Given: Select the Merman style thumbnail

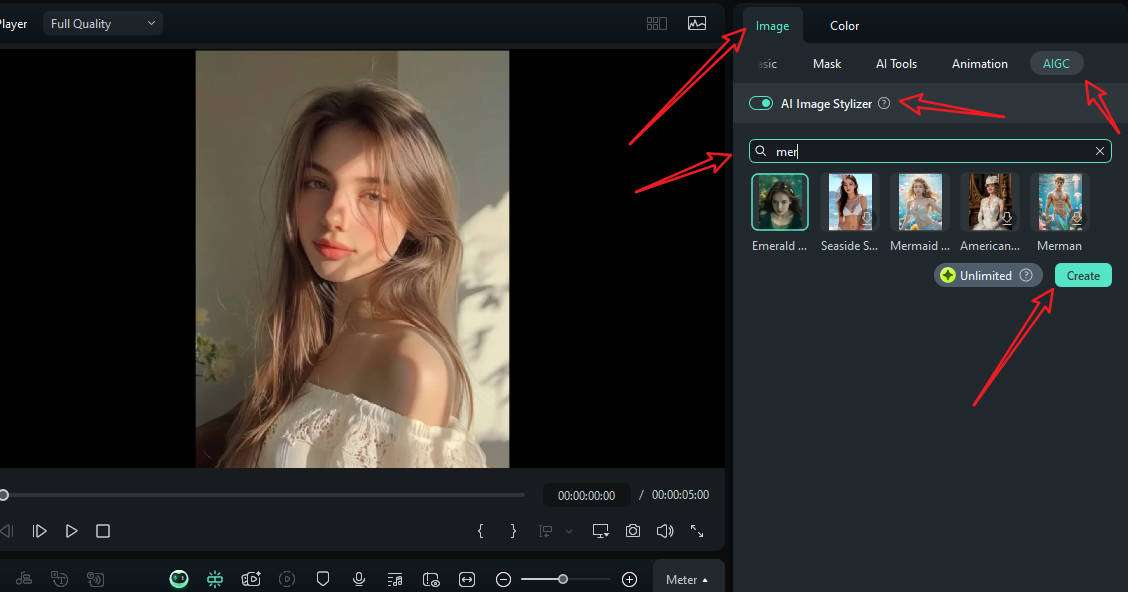Looking at the screenshot, I should click(x=1060, y=202).
